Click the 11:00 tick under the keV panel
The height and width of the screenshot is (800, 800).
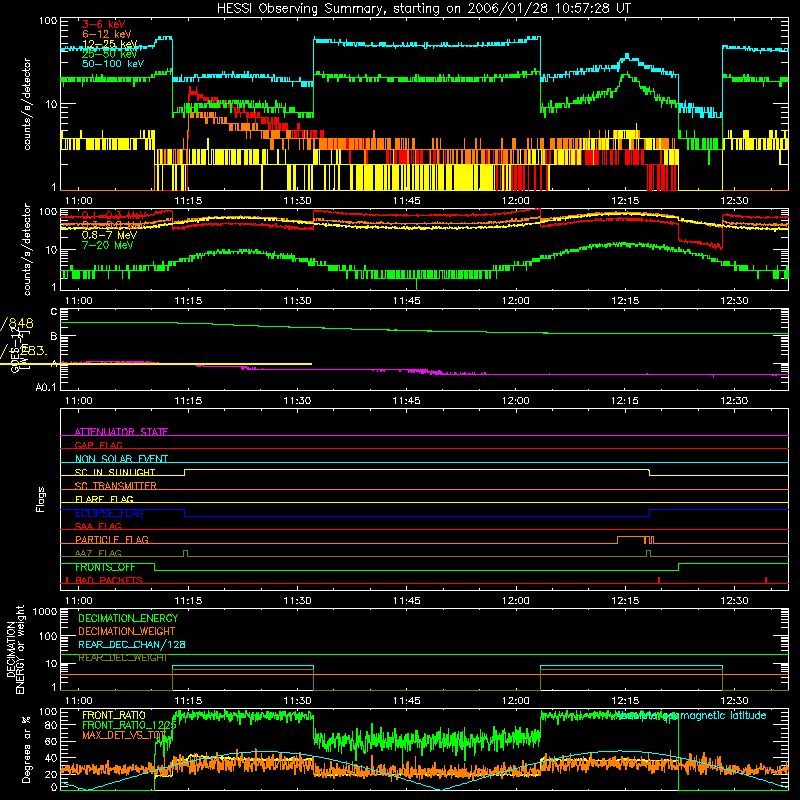(79, 201)
